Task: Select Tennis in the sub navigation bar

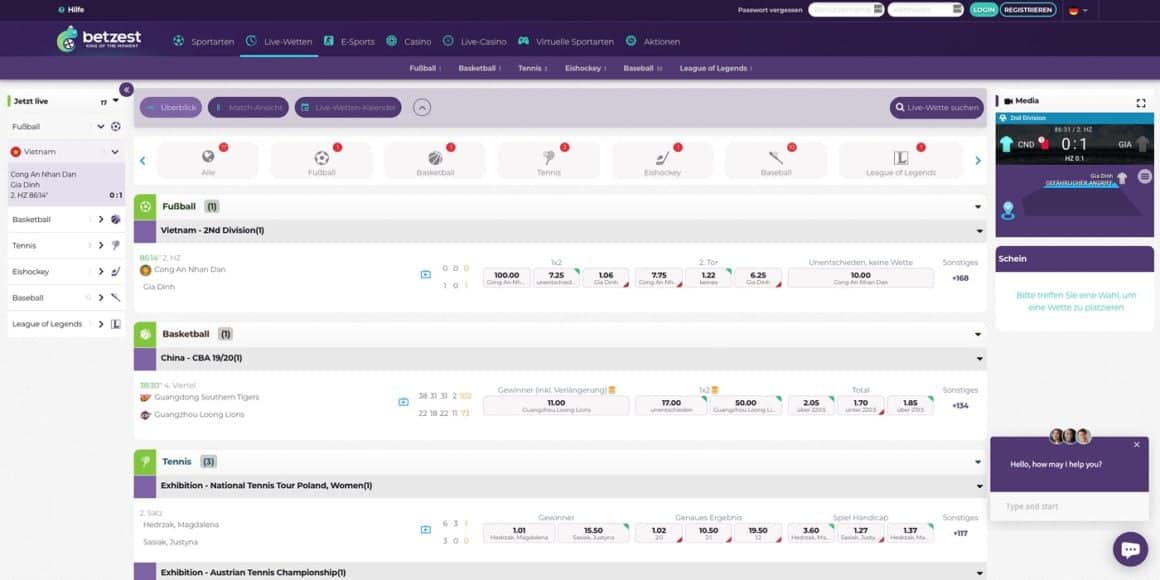Action: 532,68
